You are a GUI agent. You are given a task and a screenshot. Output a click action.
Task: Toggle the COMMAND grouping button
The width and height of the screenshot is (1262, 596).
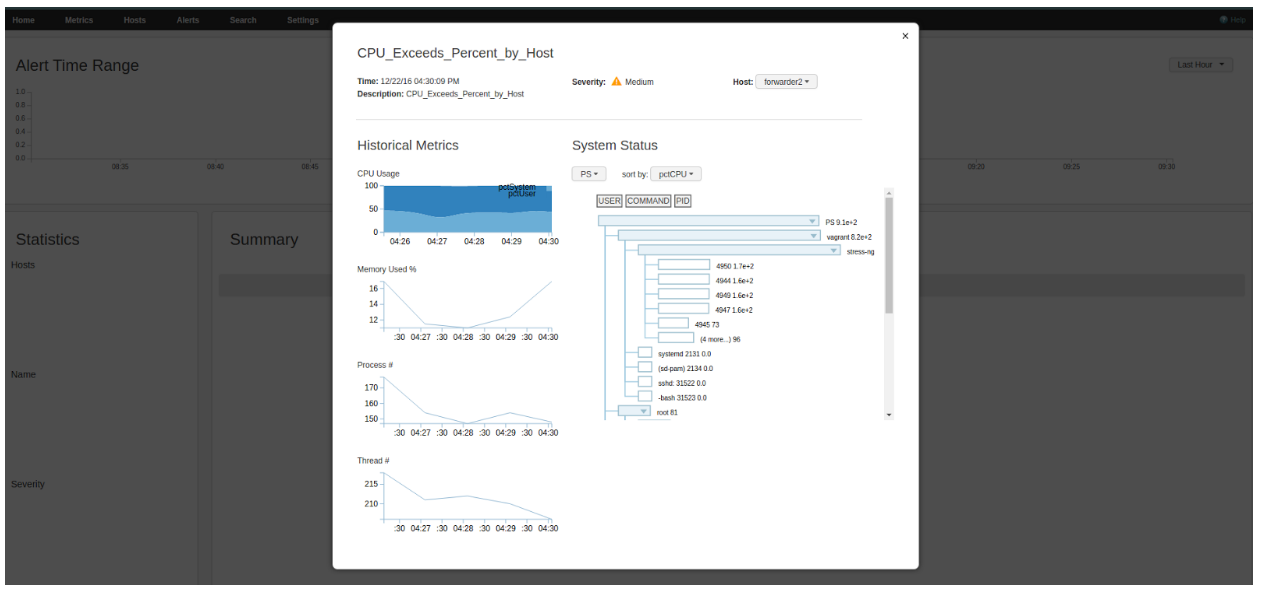click(x=648, y=201)
